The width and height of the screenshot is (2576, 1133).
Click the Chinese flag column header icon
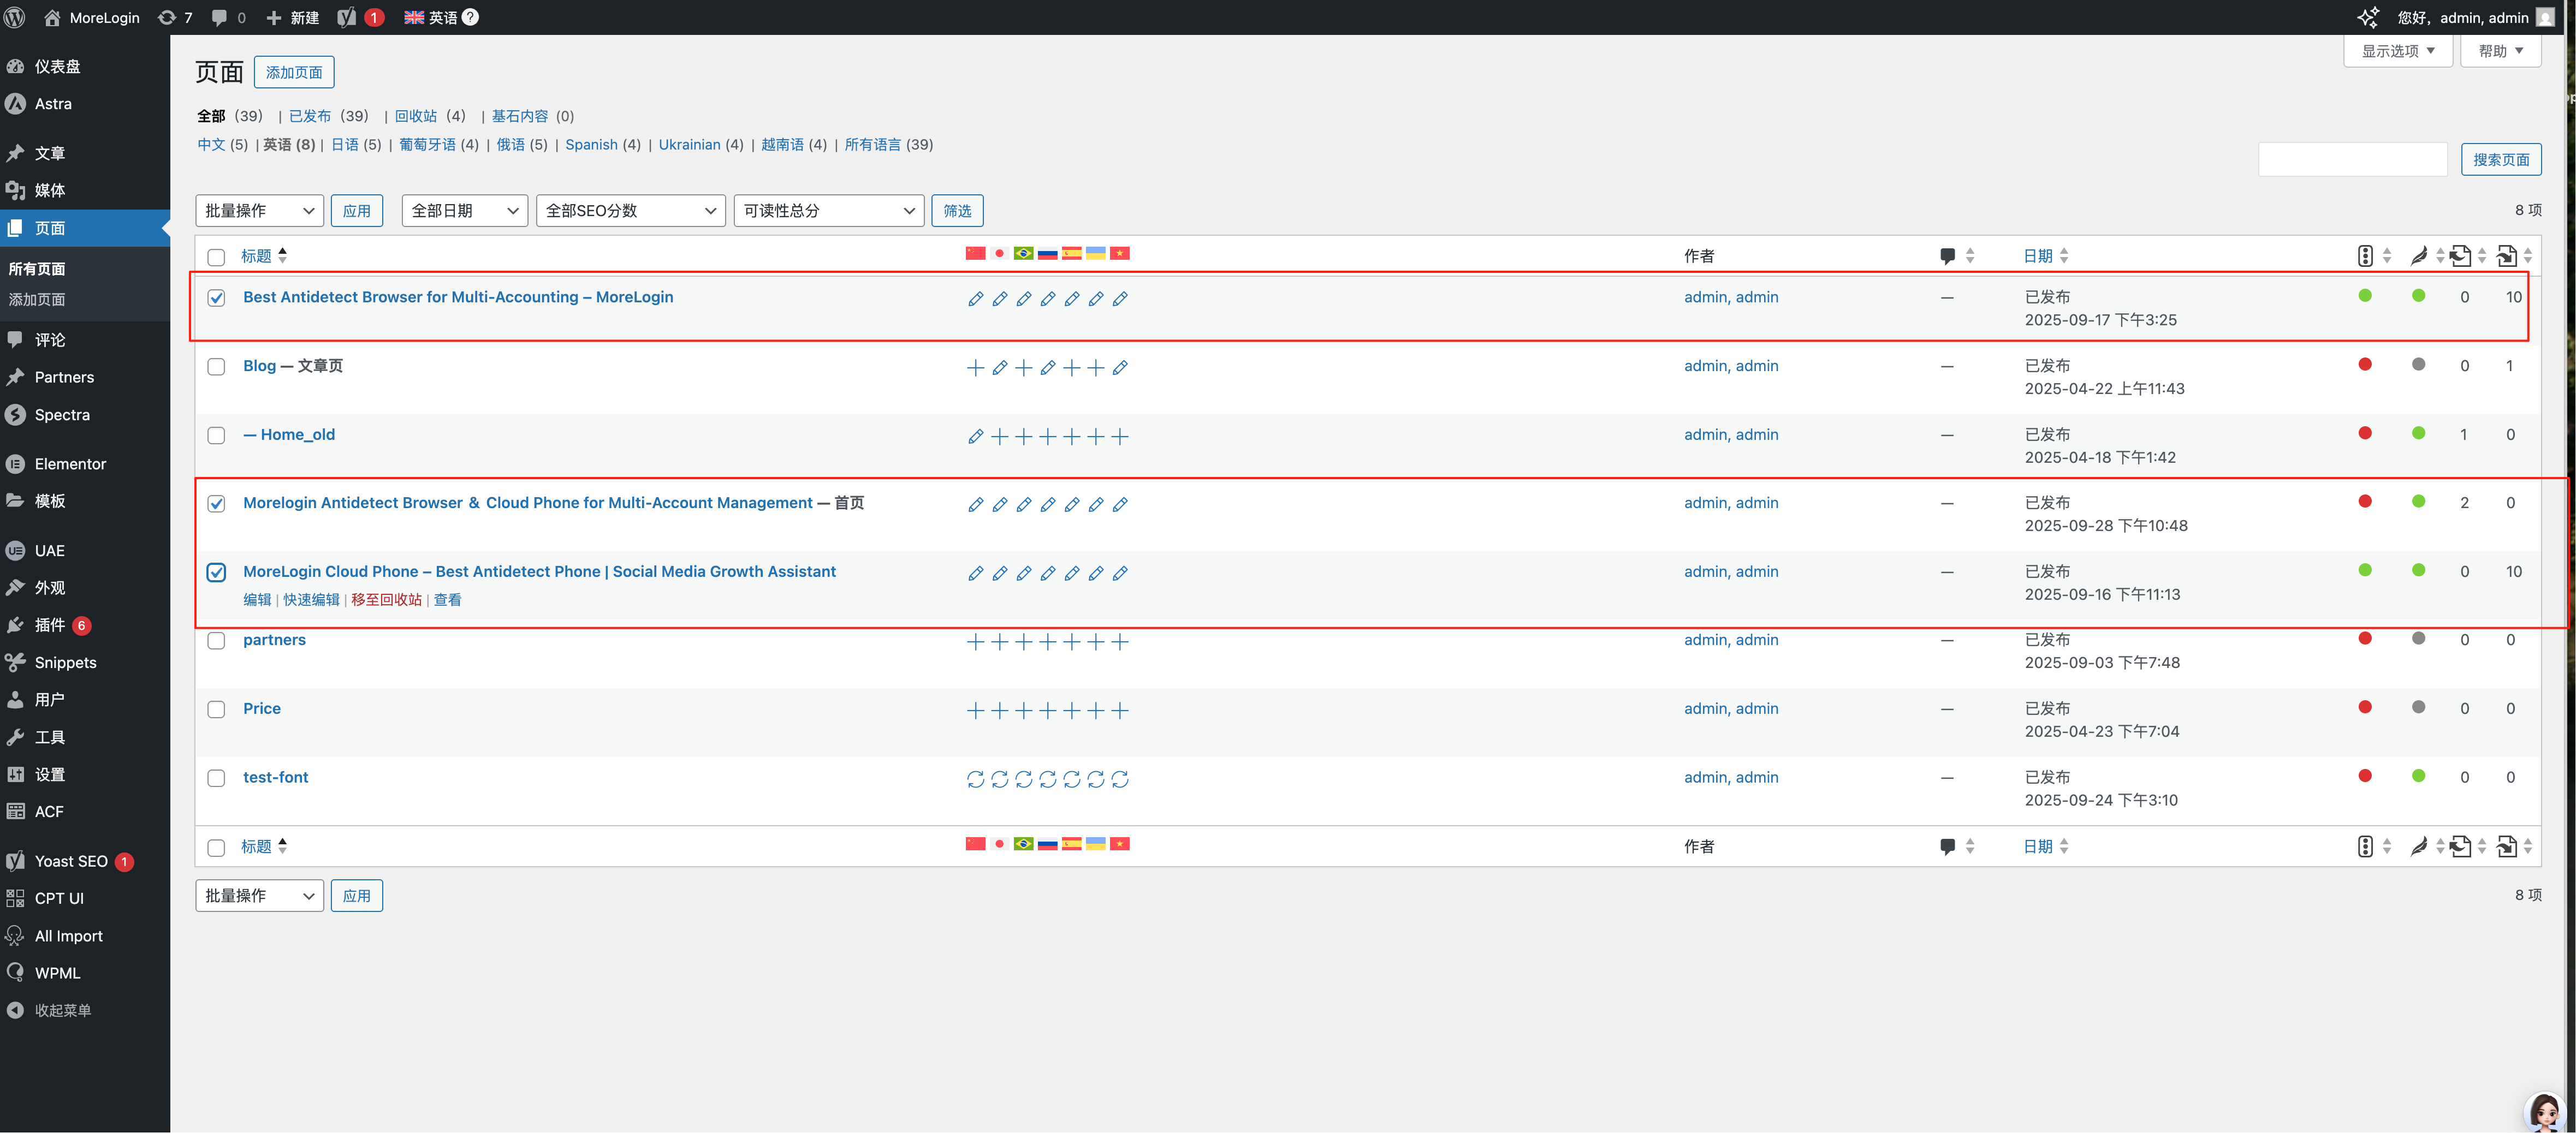(x=975, y=253)
